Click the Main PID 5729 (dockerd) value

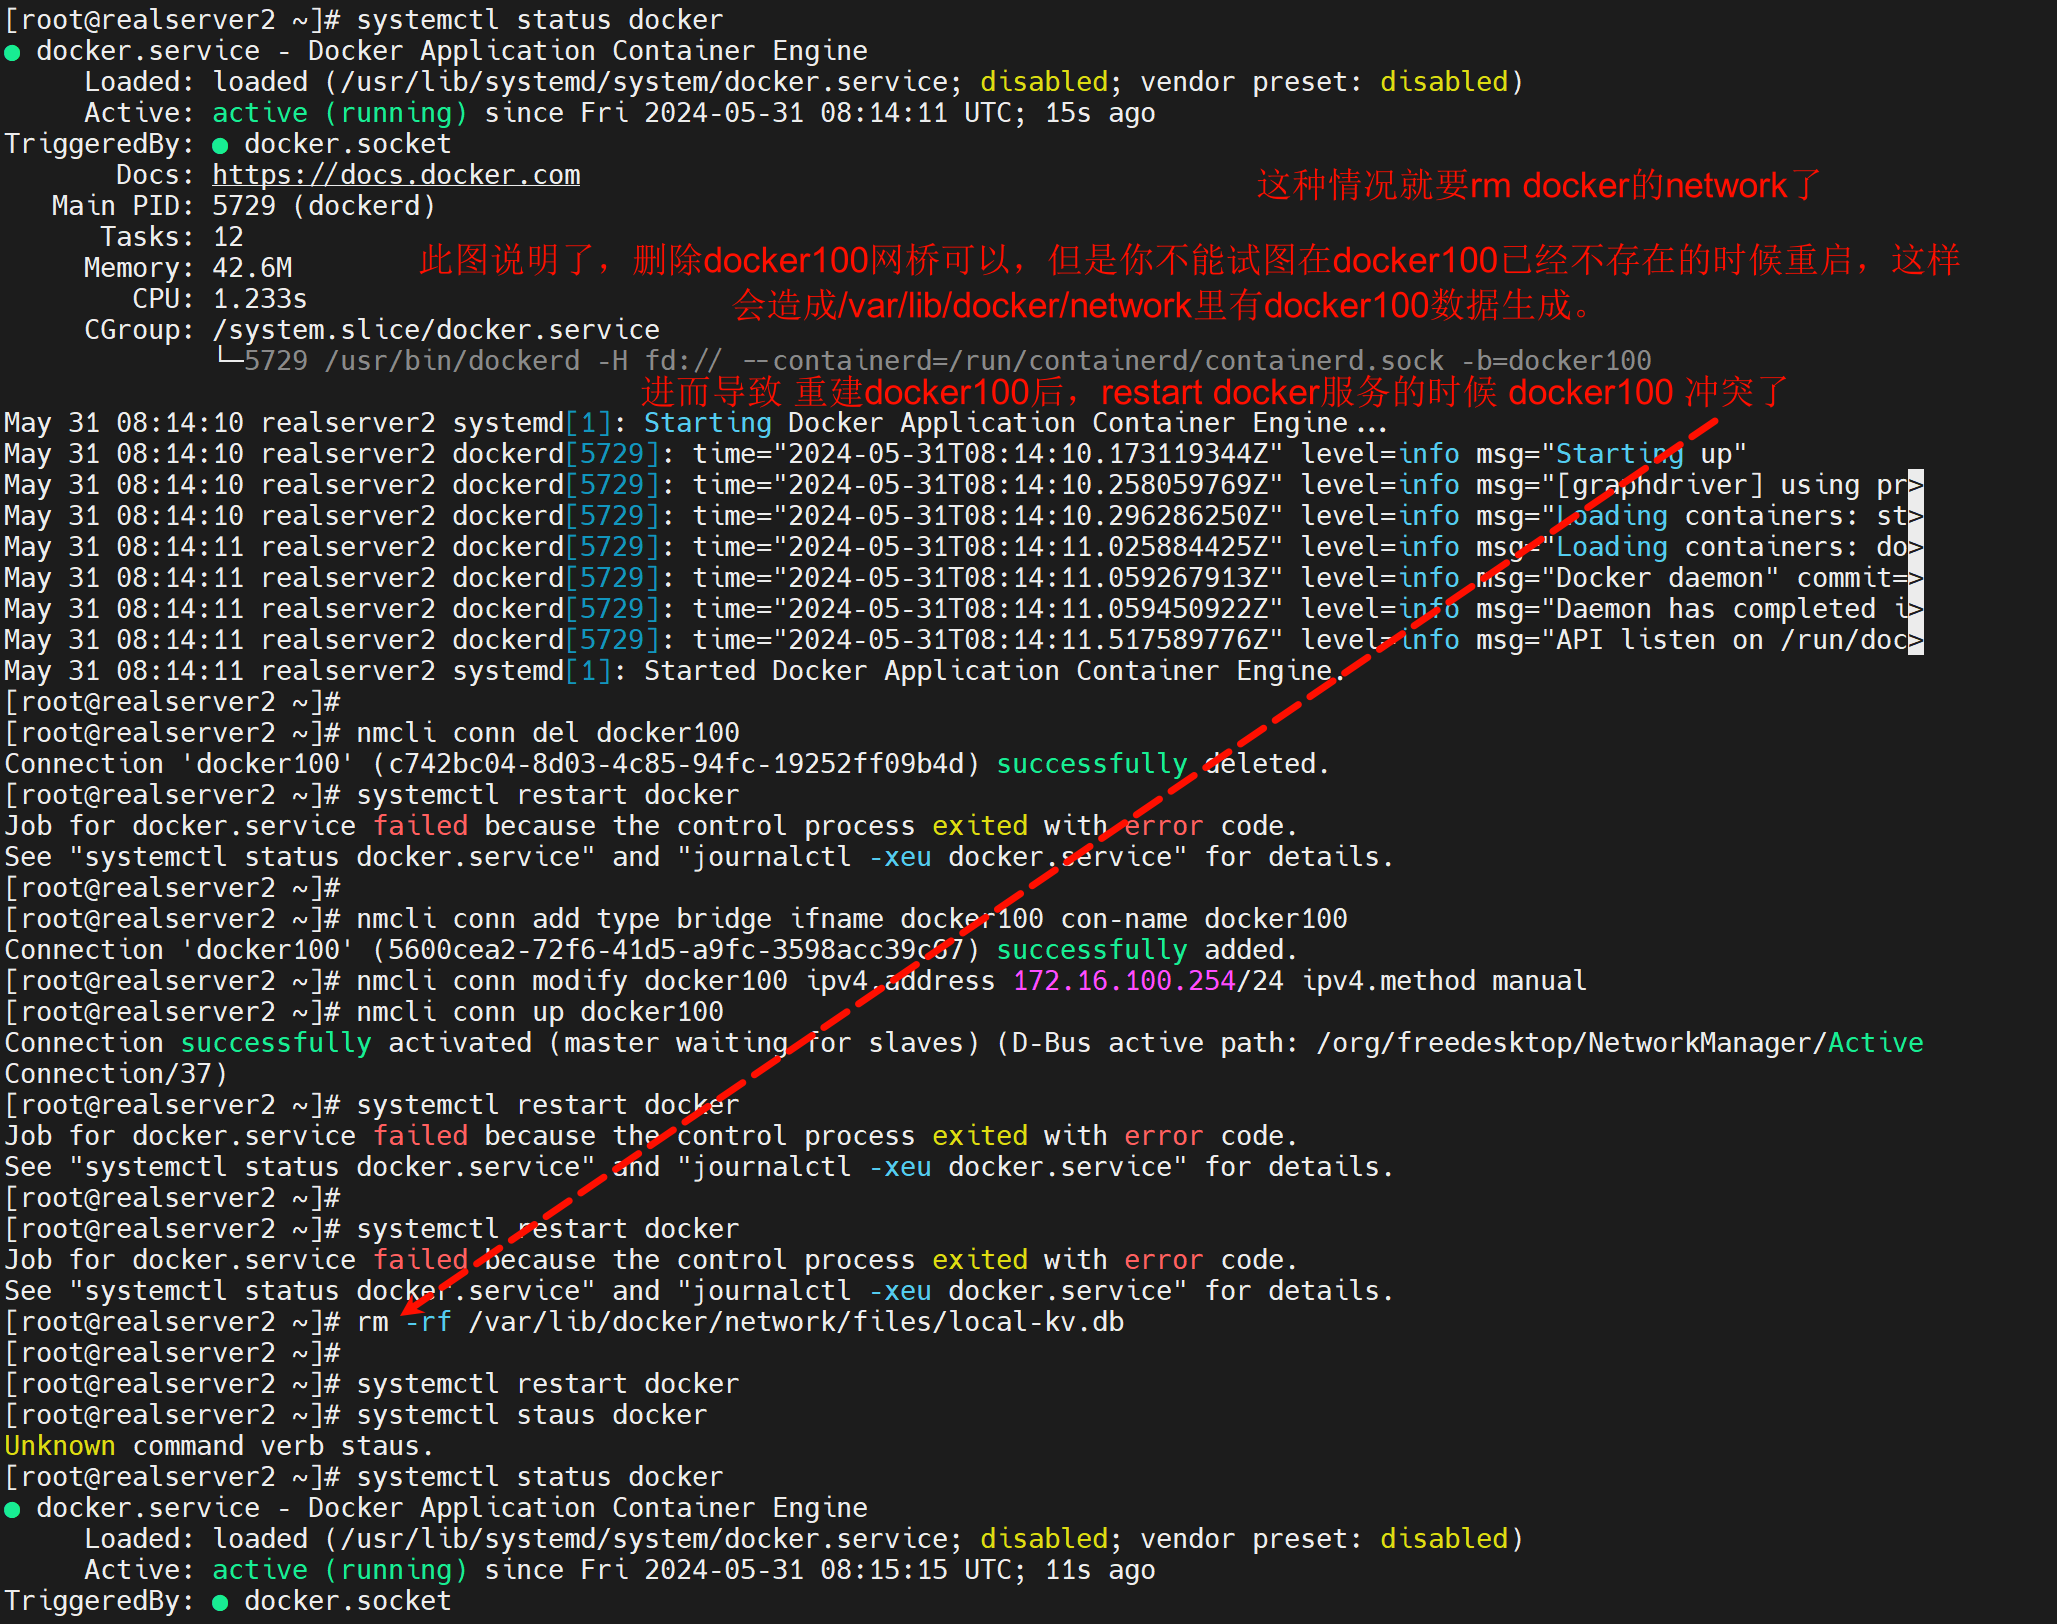tap(324, 206)
